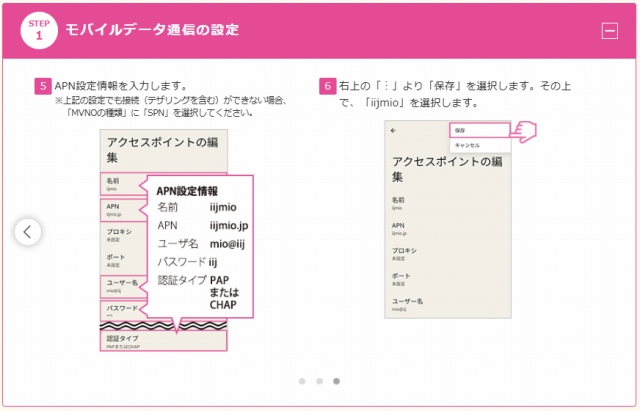Click the iijmio.jp APN value in callout
Viewport: 640px width, 411px height.
tap(229, 226)
